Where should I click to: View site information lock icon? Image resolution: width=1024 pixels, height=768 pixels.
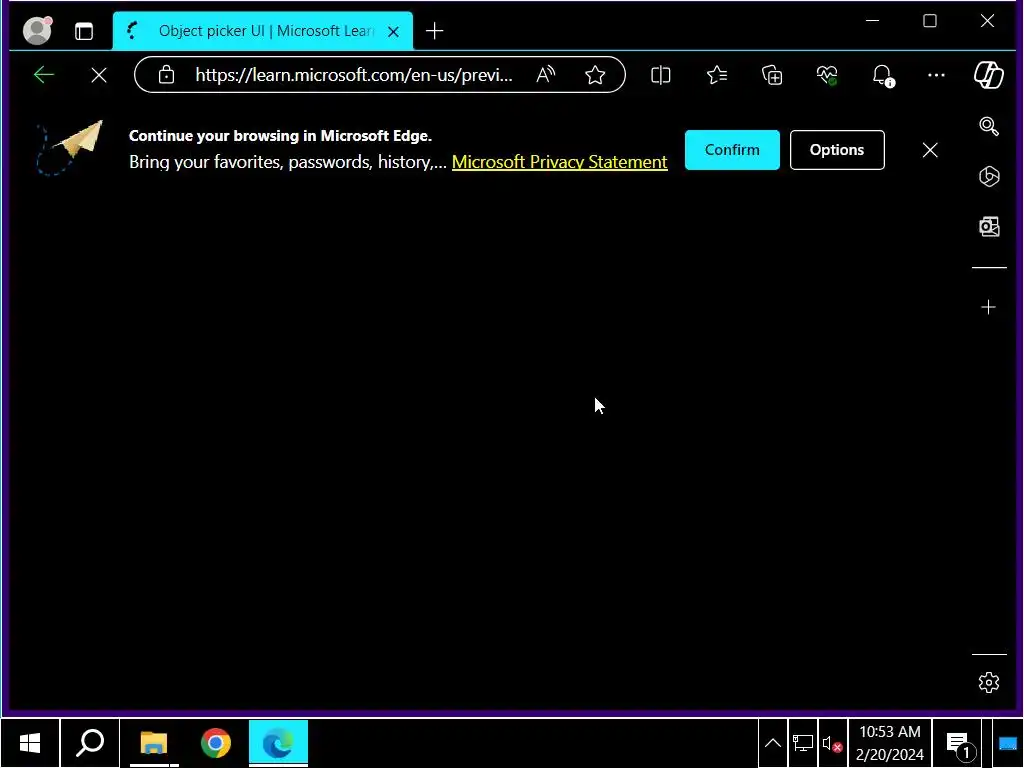coord(167,75)
